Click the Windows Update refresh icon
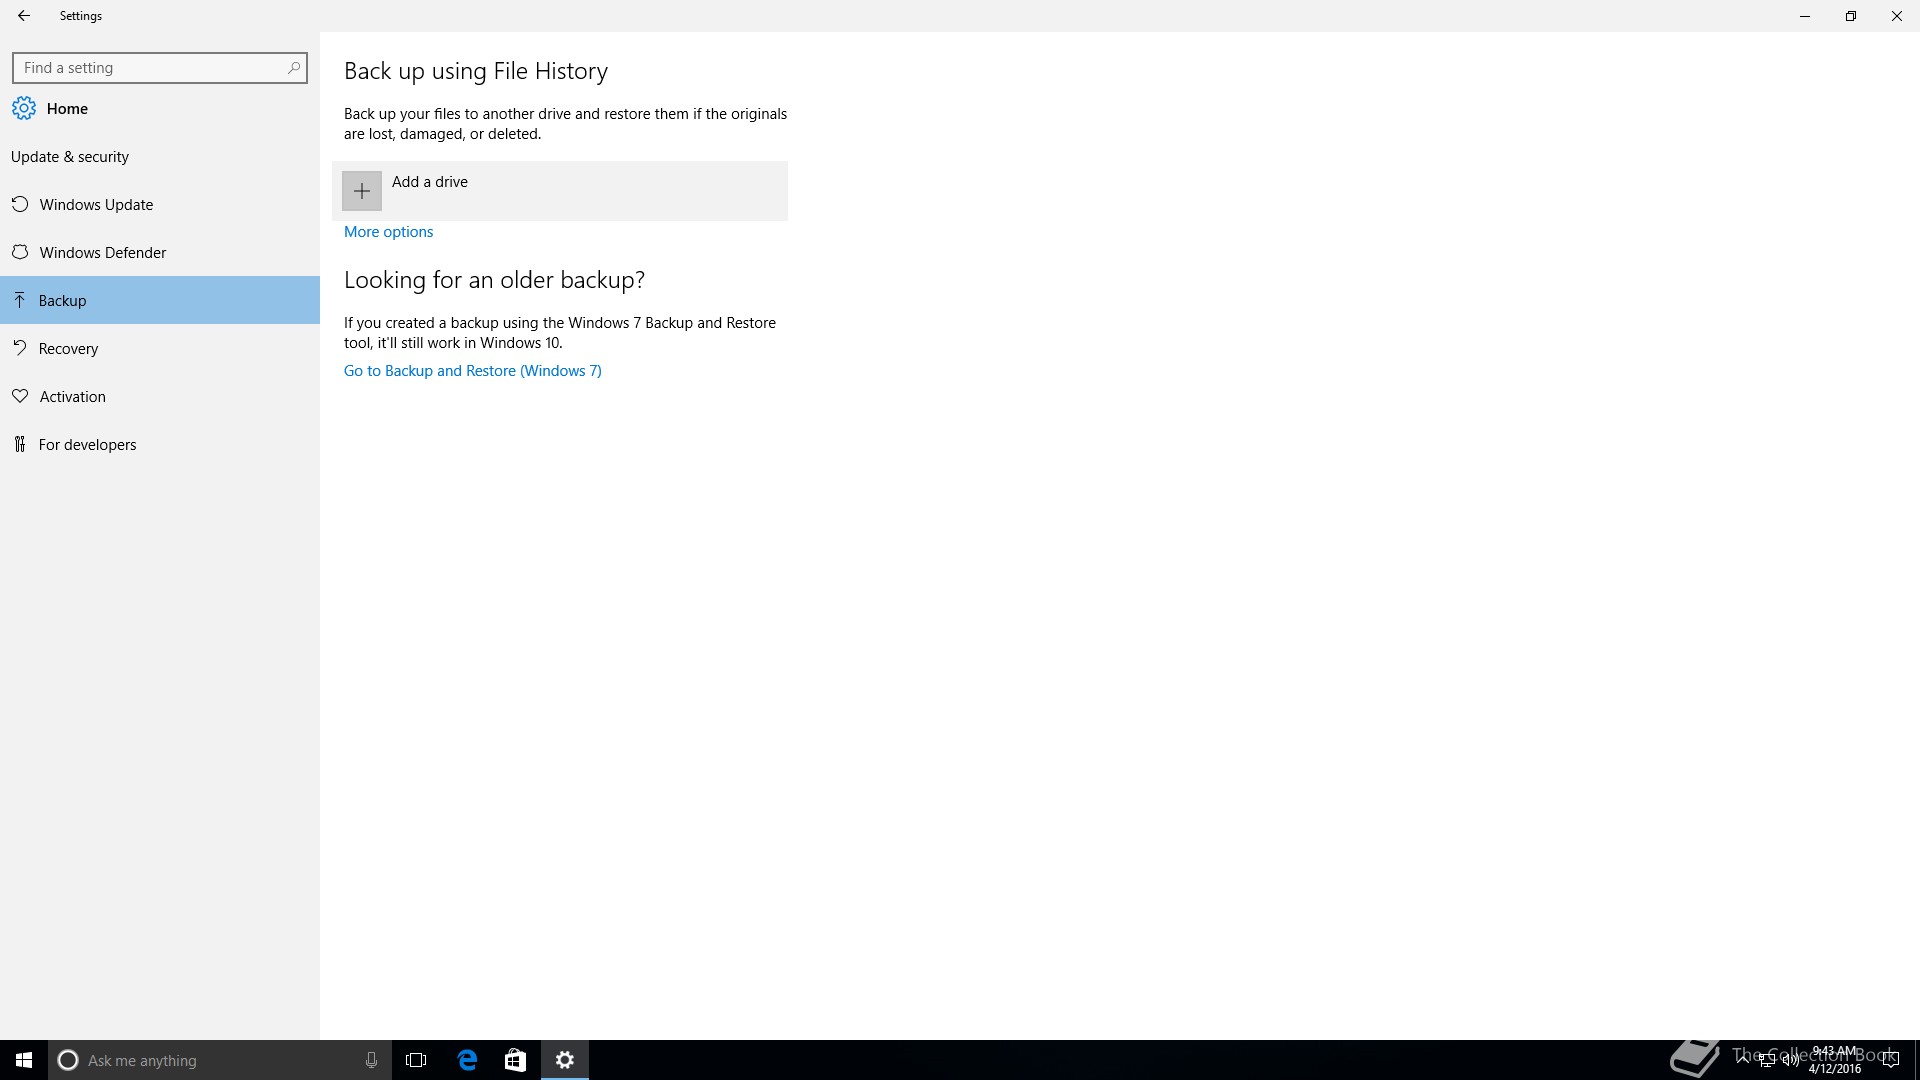Viewport: 1920px width, 1080px height. pyautogui.click(x=20, y=204)
